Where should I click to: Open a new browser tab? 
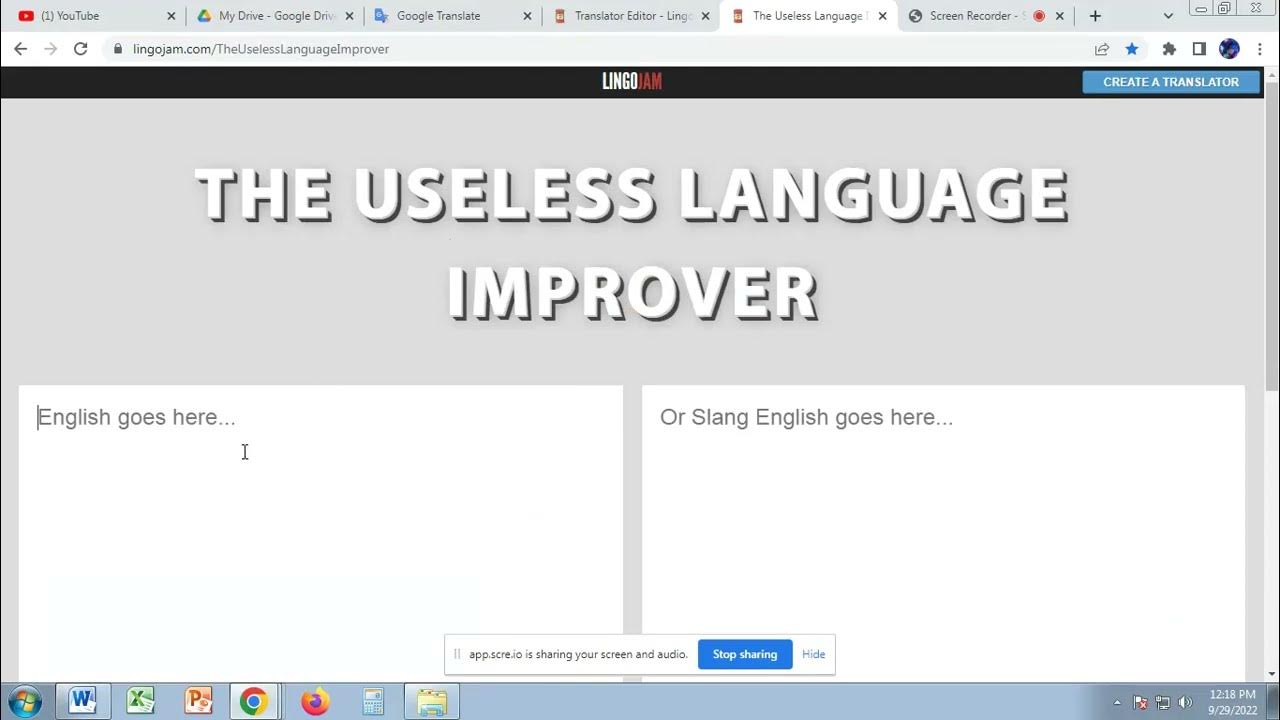[x=1095, y=16]
